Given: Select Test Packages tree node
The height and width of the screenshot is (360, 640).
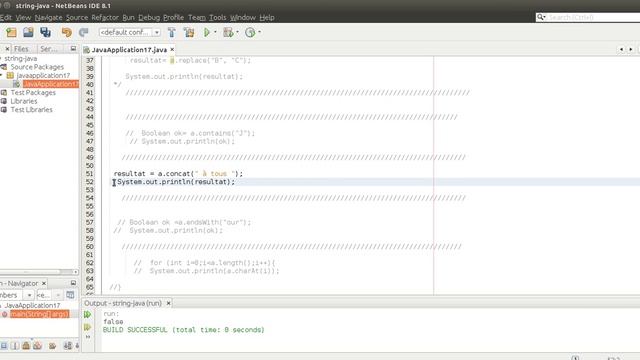Looking at the screenshot, I should tap(33, 92).
